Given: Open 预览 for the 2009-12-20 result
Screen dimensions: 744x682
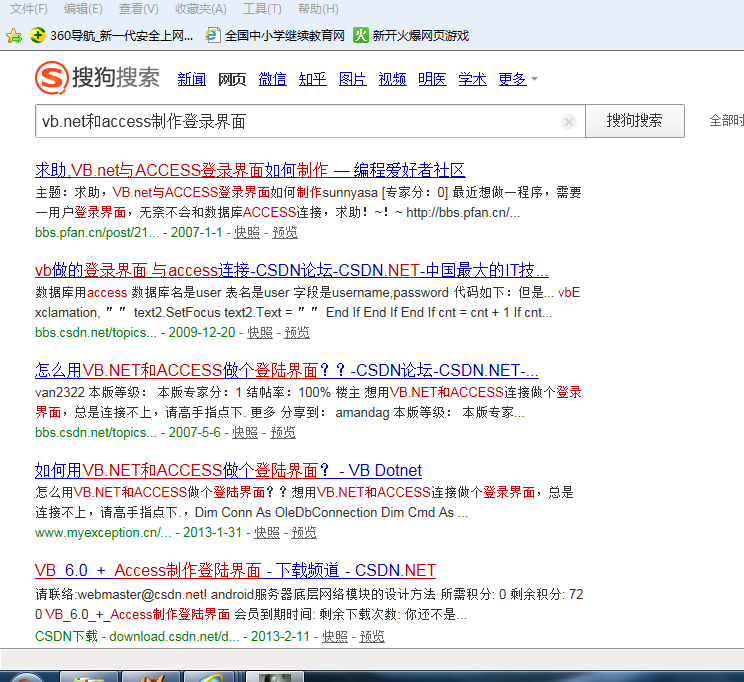Looking at the screenshot, I should tap(297, 333).
